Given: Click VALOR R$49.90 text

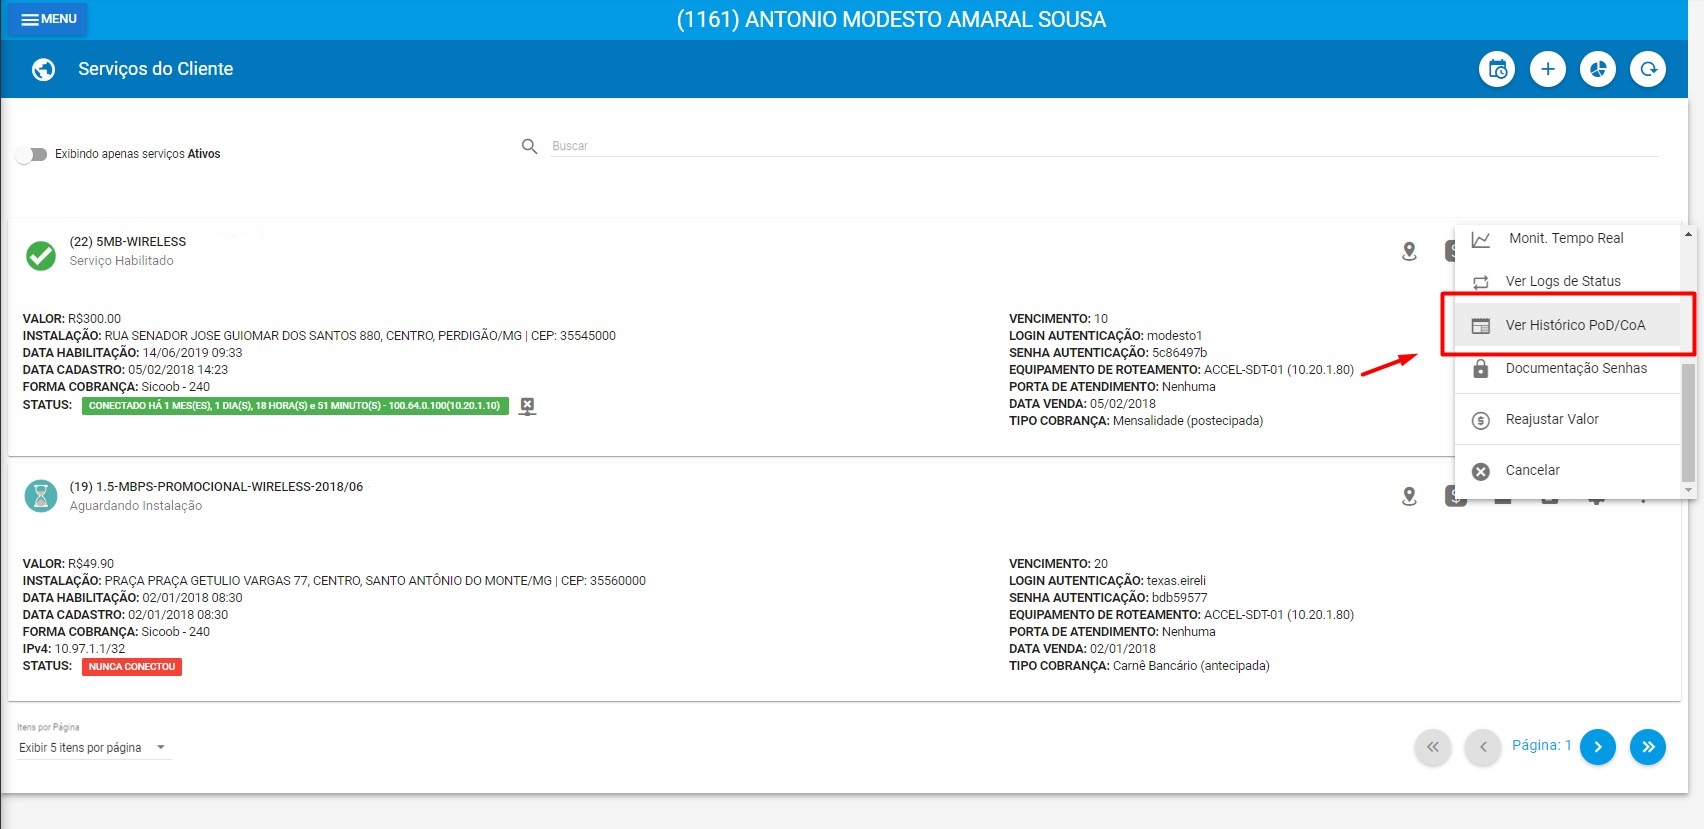Looking at the screenshot, I should coord(68,564).
